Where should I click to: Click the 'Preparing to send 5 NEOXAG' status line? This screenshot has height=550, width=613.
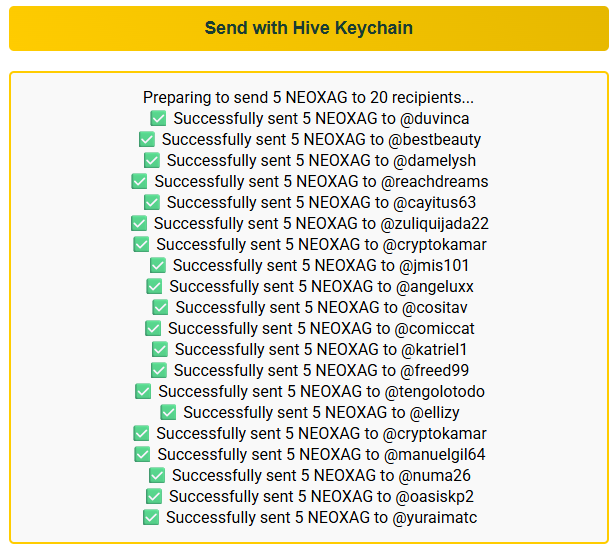point(308,97)
